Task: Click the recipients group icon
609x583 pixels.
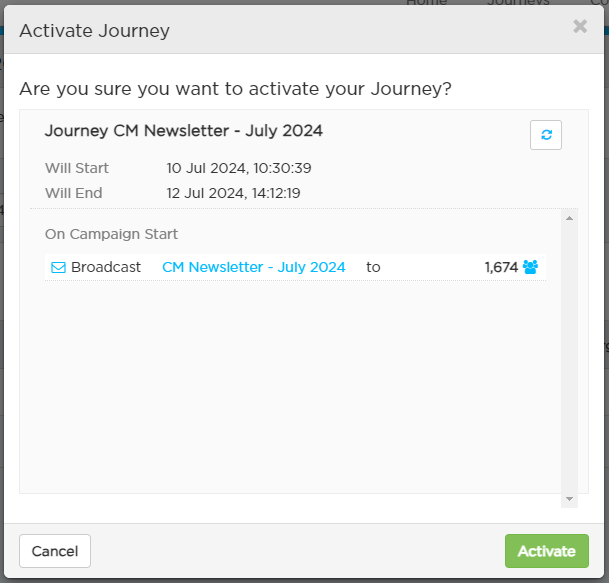Action: click(x=530, y=267)
